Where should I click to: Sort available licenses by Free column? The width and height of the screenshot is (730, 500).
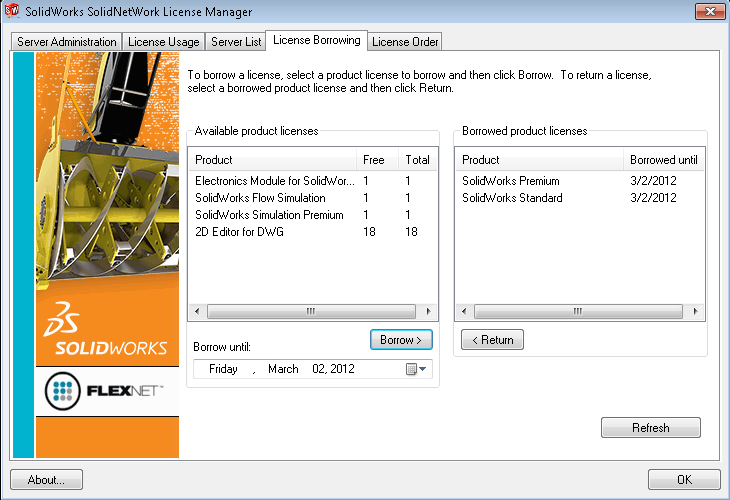378,160
